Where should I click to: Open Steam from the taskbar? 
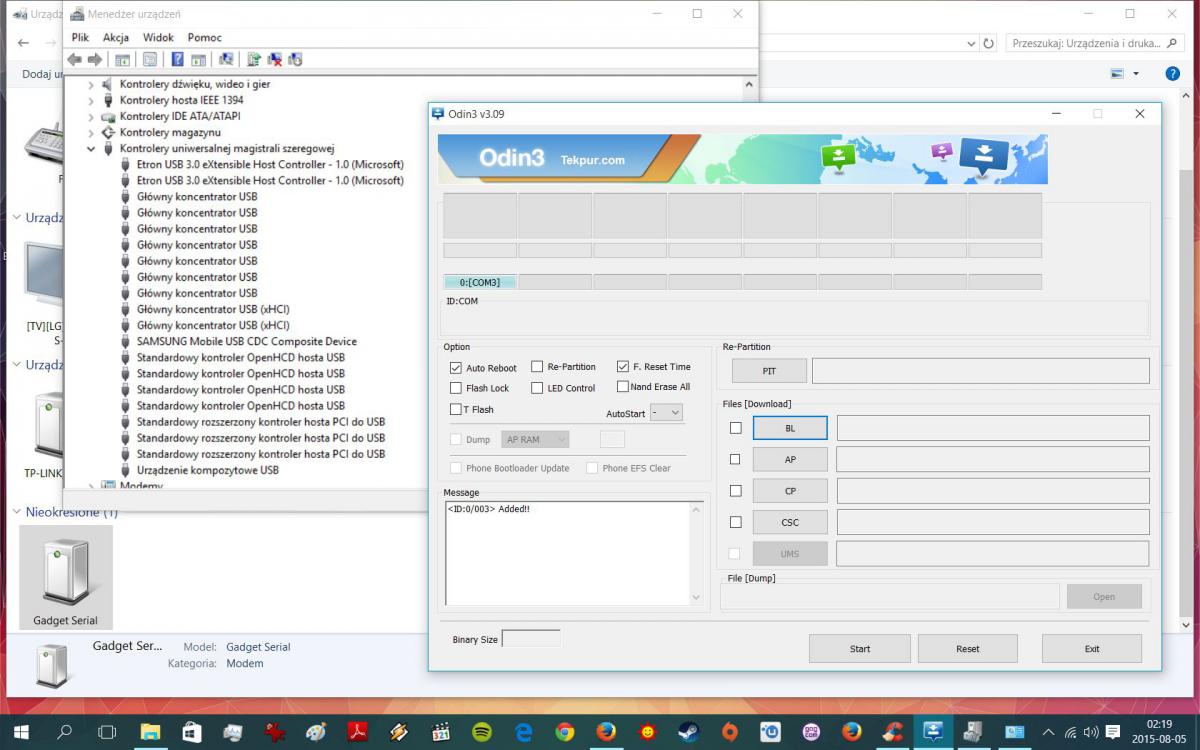pos(689,732)
